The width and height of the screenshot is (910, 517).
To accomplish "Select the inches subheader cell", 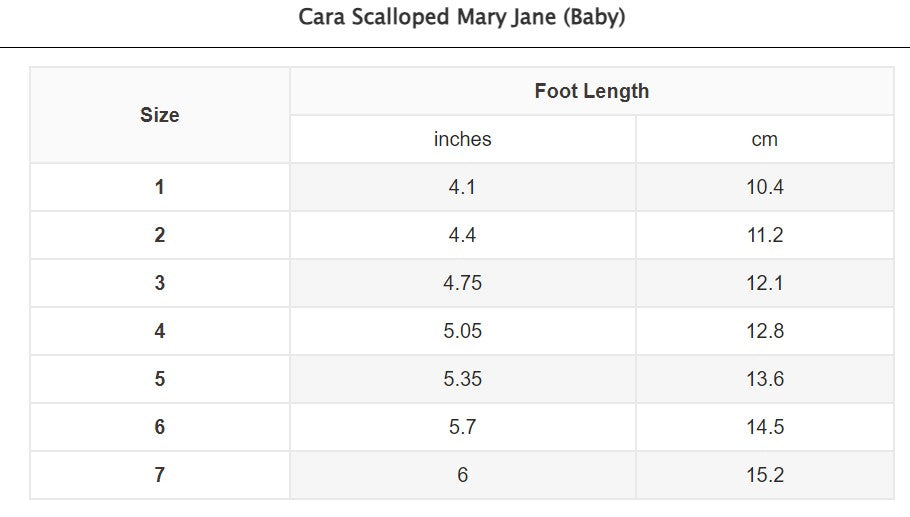I will point(463,139).
